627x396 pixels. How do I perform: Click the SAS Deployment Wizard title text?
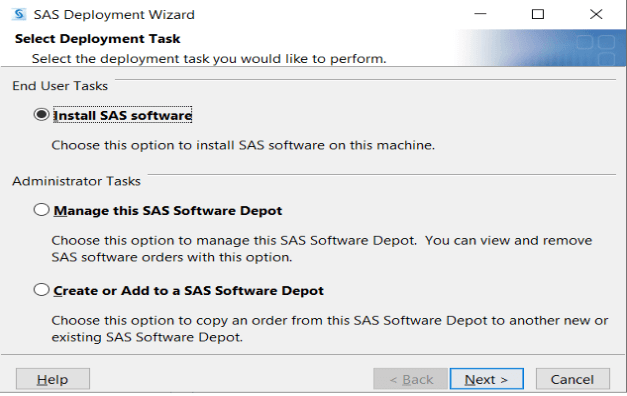pos(114,15)
